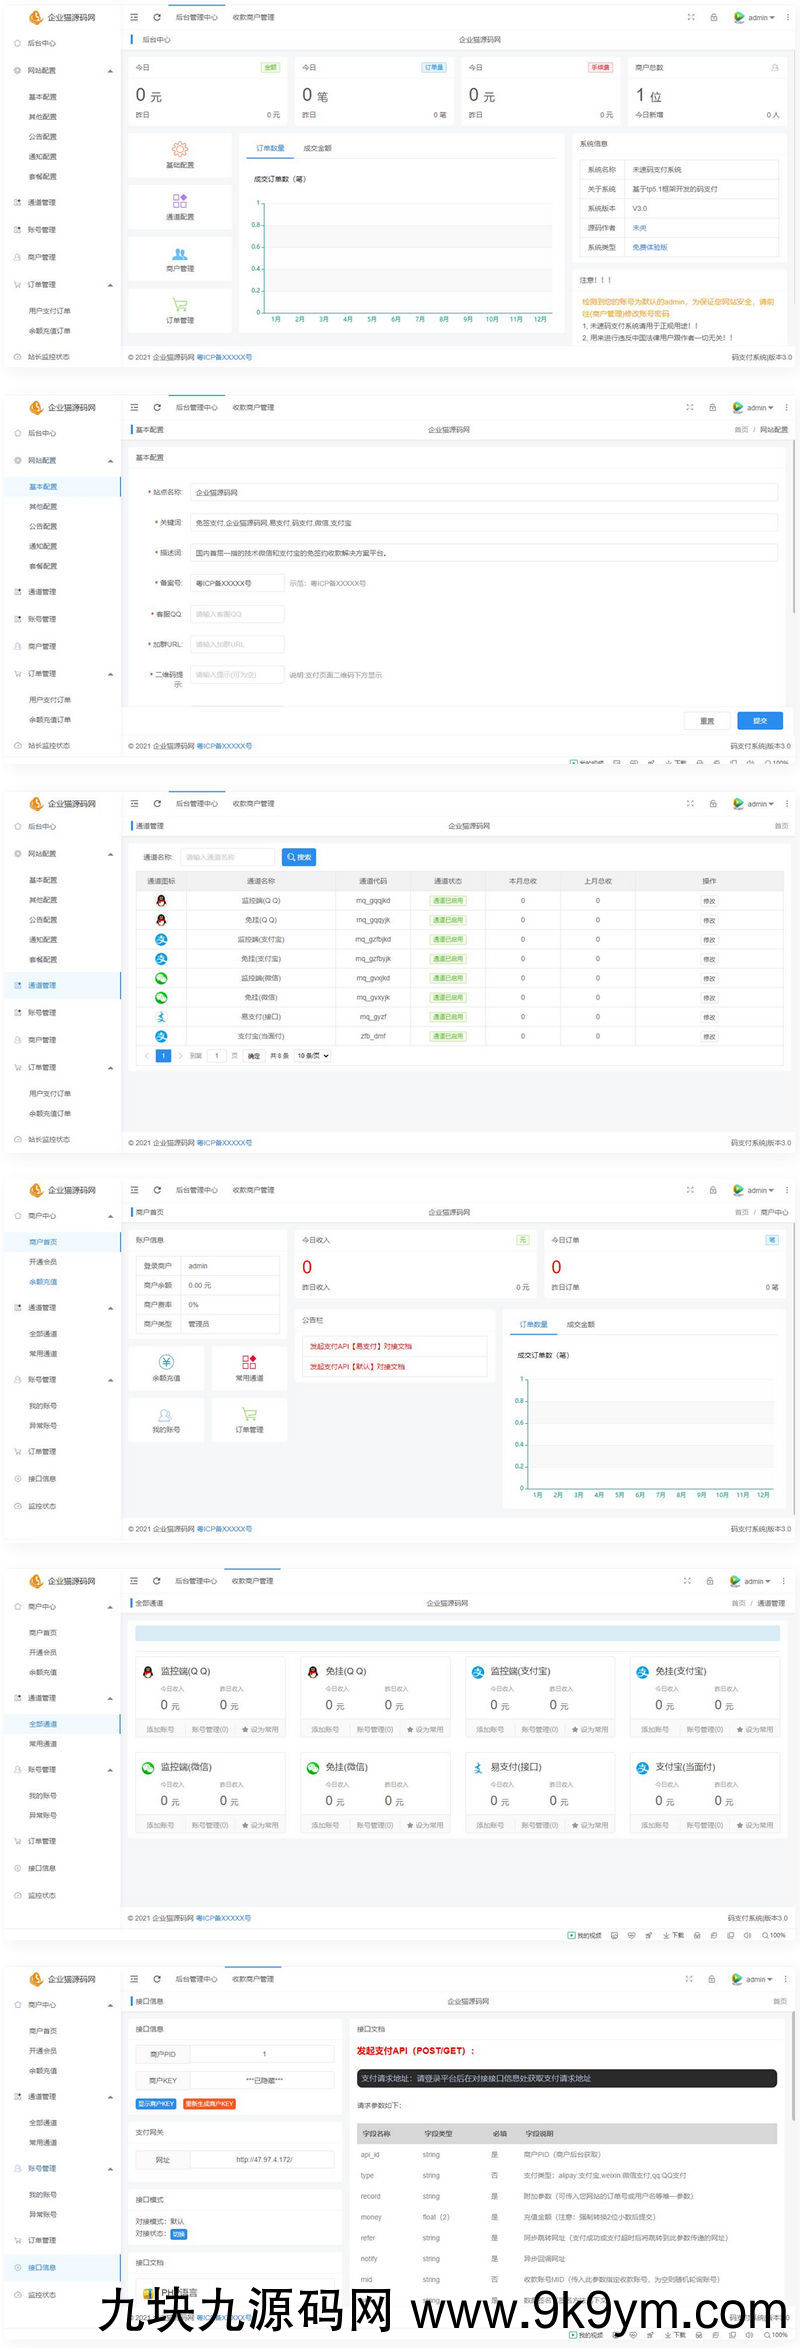Click the 易支付(接口) channel icon in table
Screen dimensions: 800x2348
161,1017
